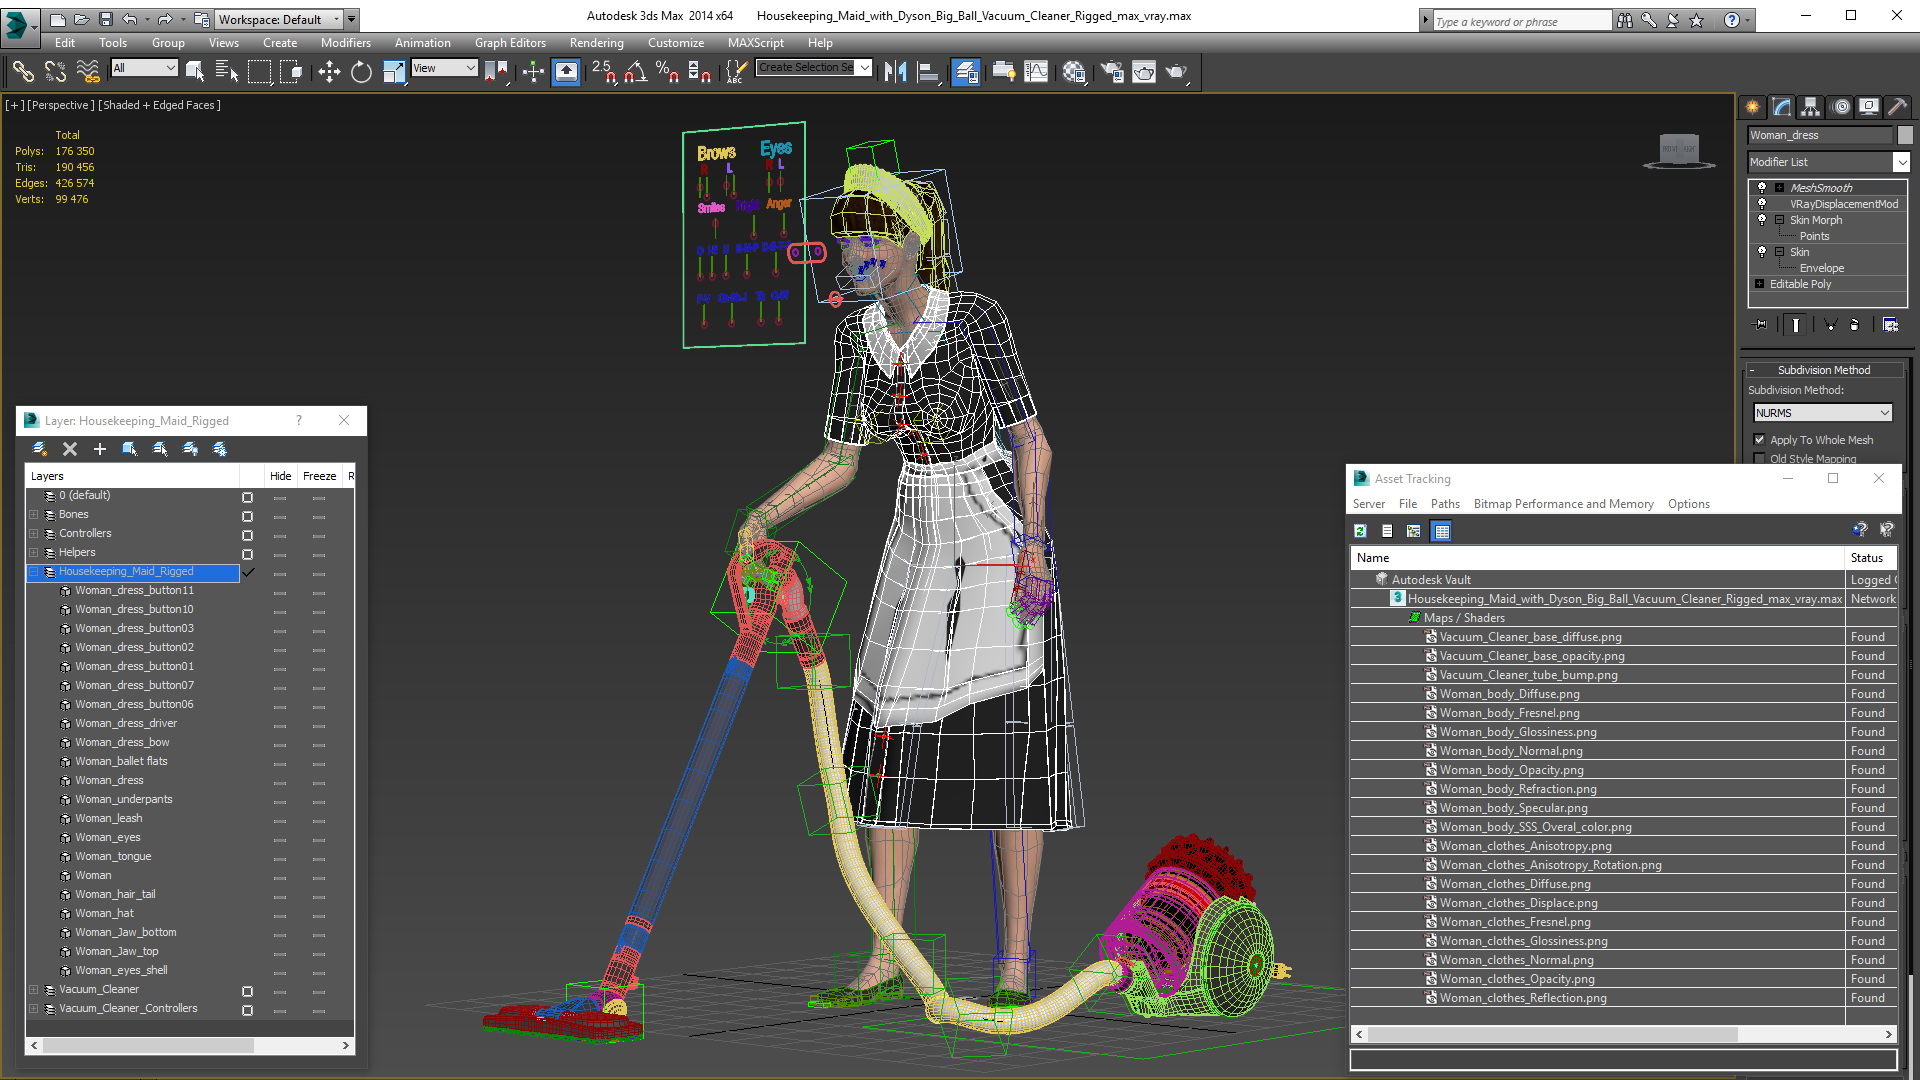The height and width of the screenshot is (1080, 1920).
Task: Click Configure Modifier Sets icon
Action: [1890, 324]
